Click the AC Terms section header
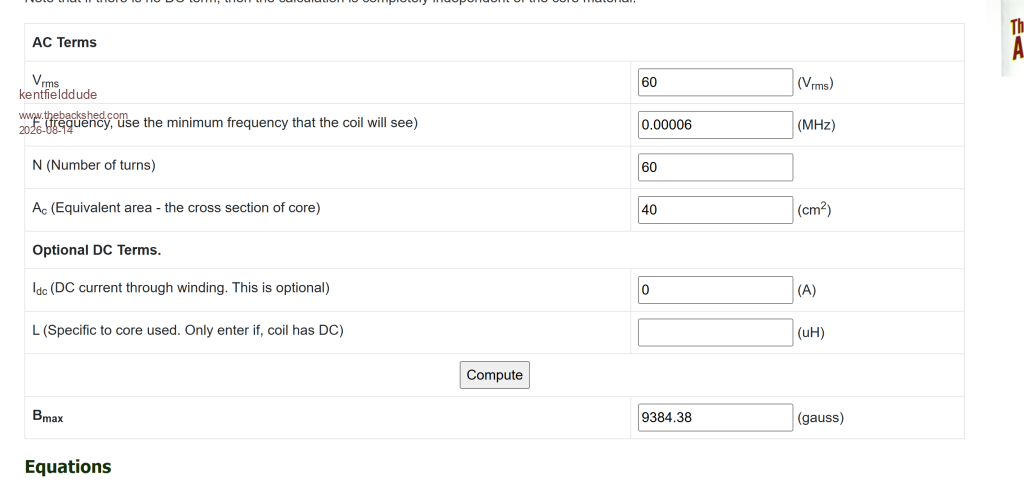1024x491 pixels. 64,42
